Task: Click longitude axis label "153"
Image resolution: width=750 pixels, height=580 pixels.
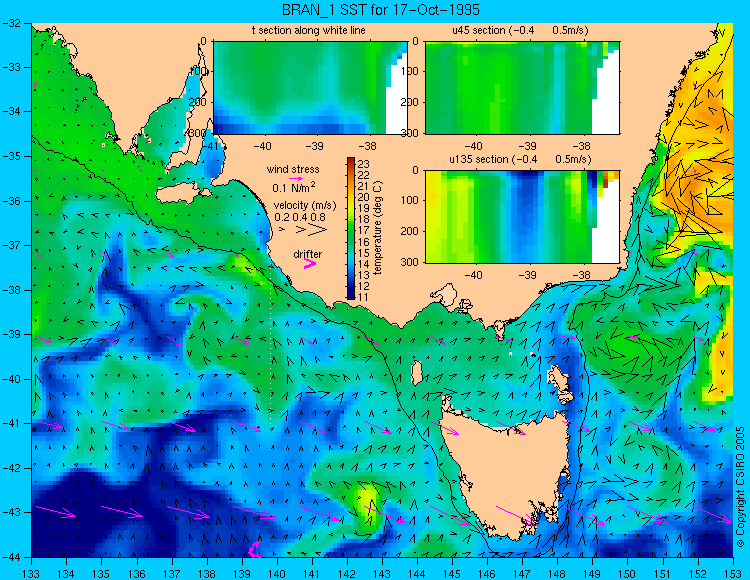Action: point(733,573)
